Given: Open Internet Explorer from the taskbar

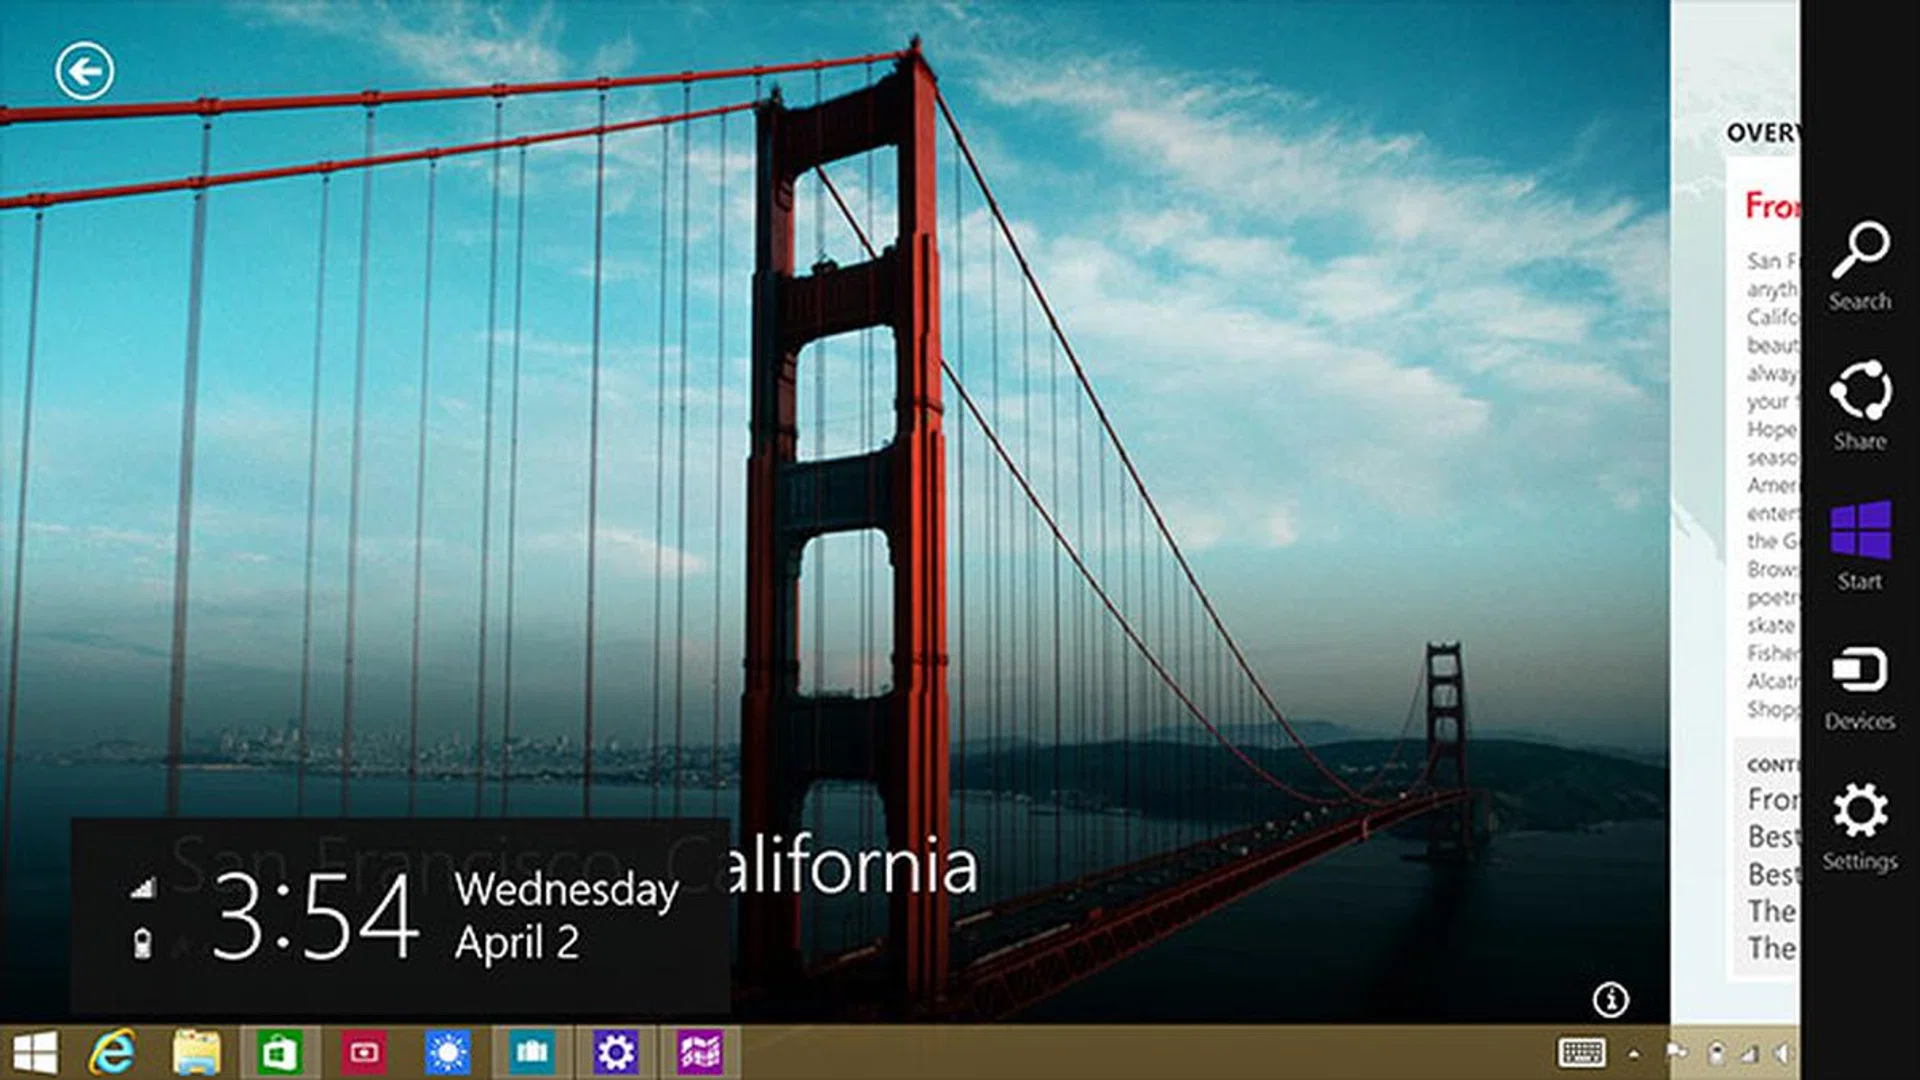Looking at the screenshot, I should 112,1053.
